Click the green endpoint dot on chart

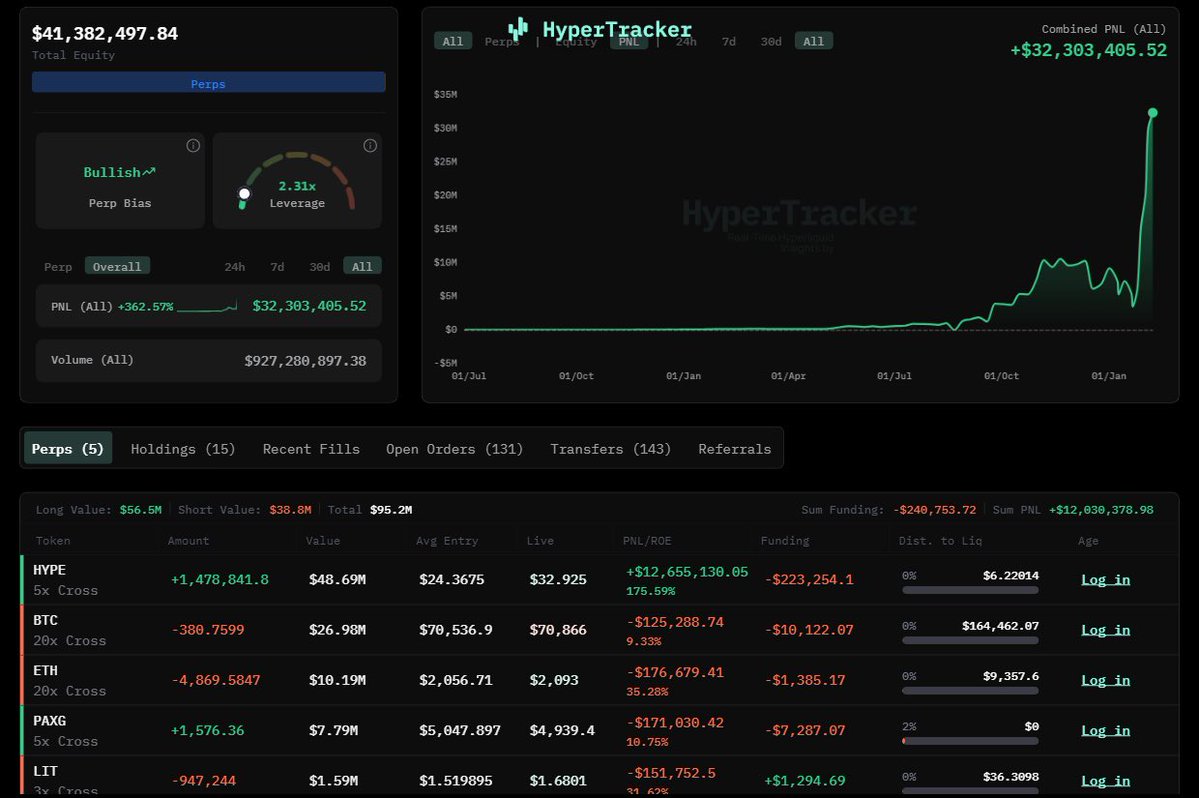[1152, 113]
